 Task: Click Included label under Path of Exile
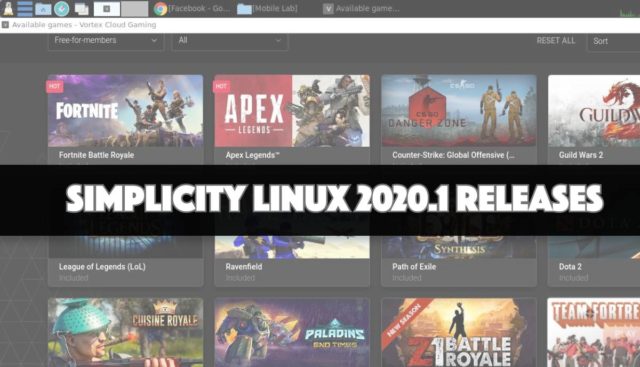coord(407,278)
